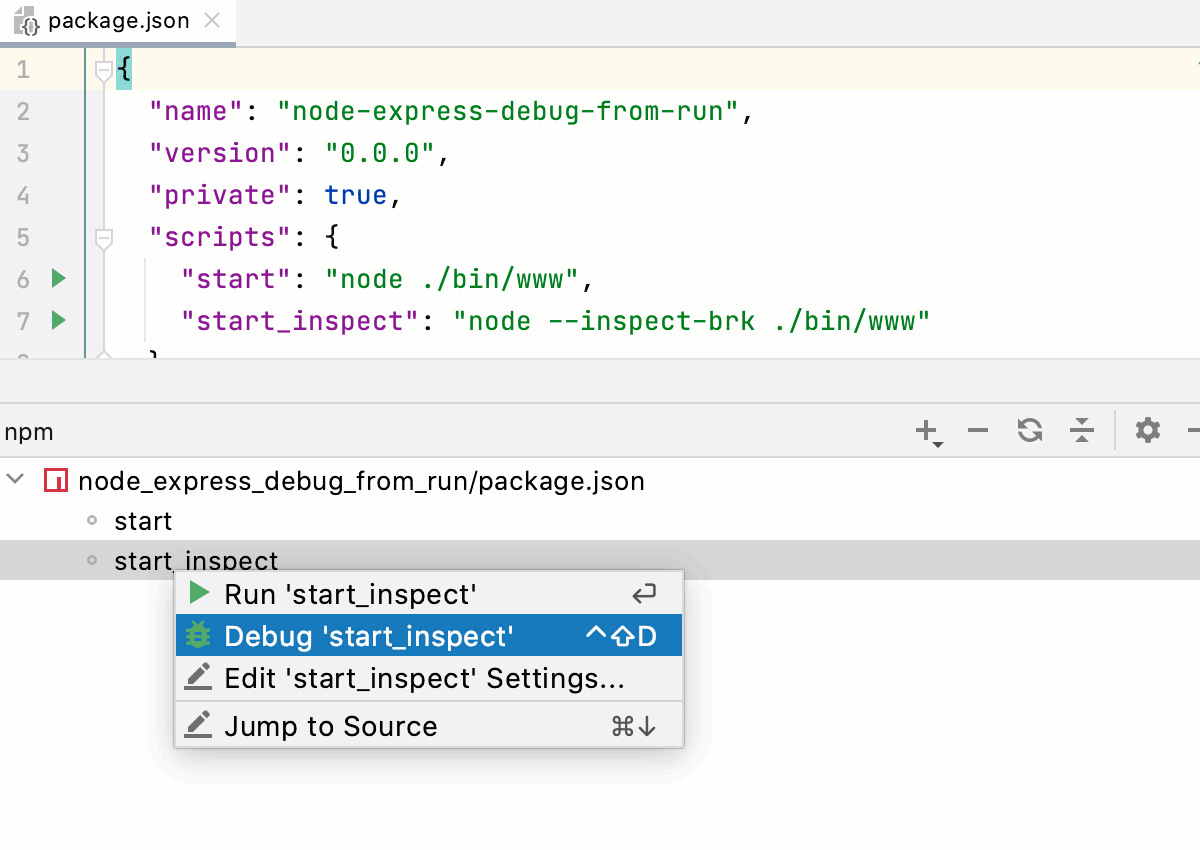1200x850 pixels.
Task: Select the 'start_inspect' script tree row
Action: pos(600,560)
